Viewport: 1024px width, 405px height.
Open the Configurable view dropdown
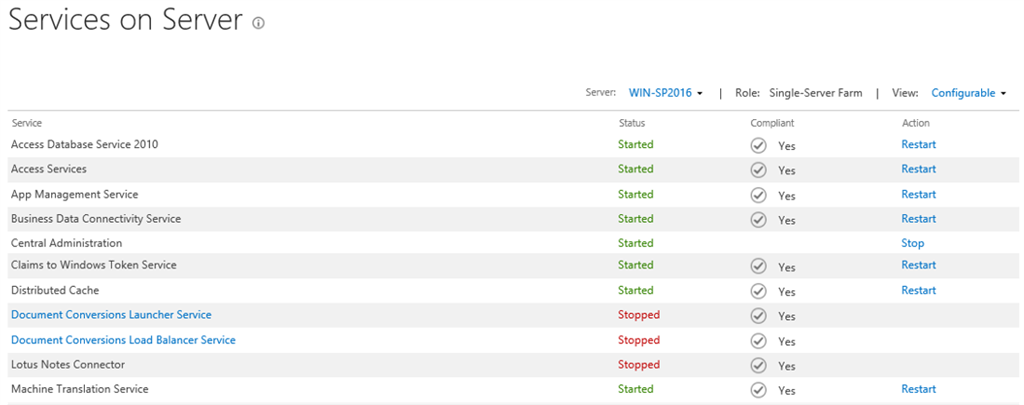point(968,93)
